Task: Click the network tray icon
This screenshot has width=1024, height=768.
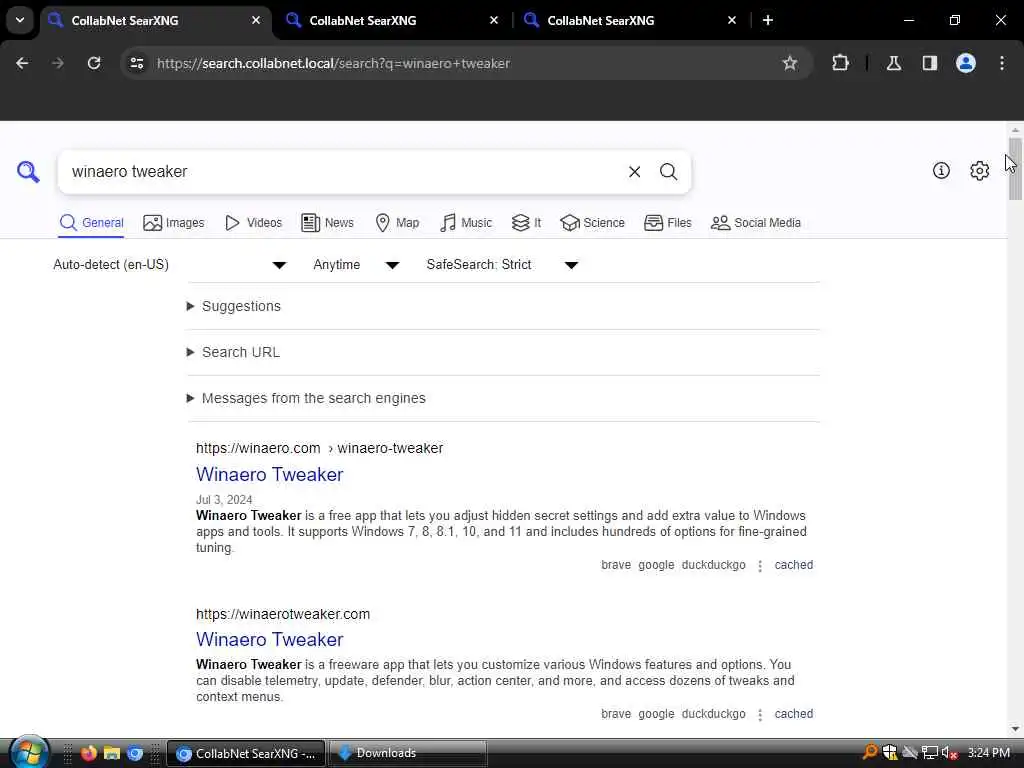Action: (x=929, y=753)
